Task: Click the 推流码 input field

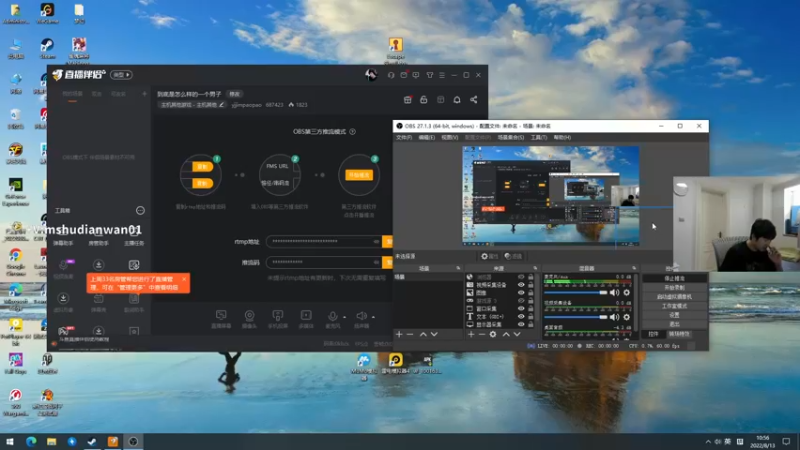Action: (x=323, y=262)
